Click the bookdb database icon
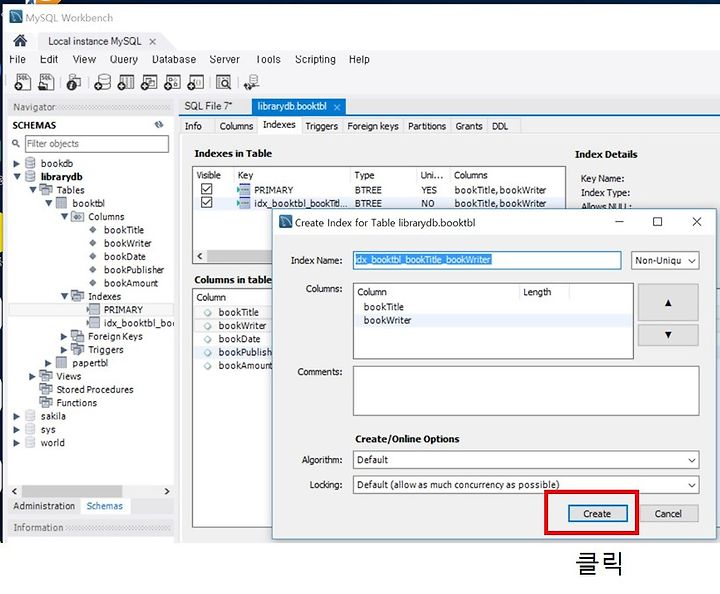Viewport: 720px width, 594px height. click(x=30, y=163)
